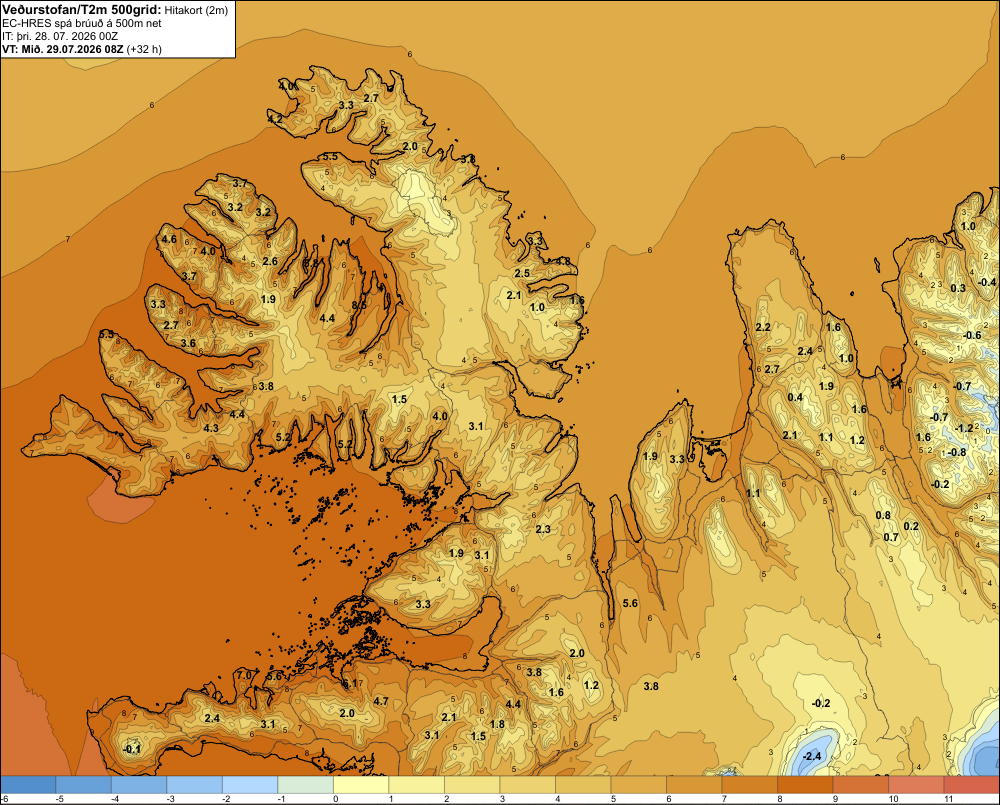Click the 4.8 temperature label on the map
The width and height of the screenshot is (1000, 805).
pos(563,262)
